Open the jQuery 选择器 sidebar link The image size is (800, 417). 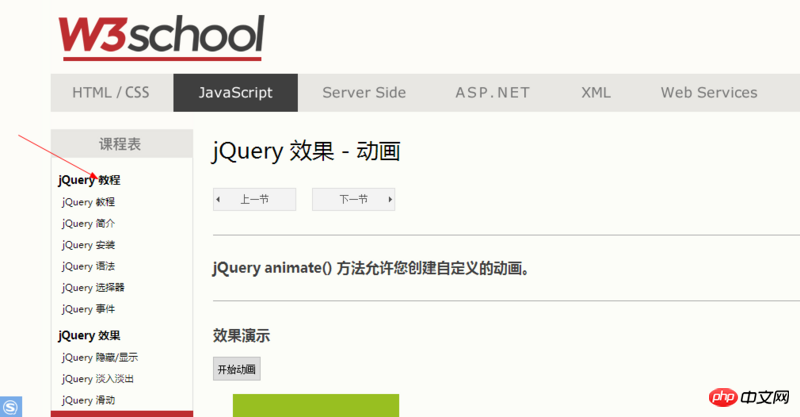pos(93,288)
